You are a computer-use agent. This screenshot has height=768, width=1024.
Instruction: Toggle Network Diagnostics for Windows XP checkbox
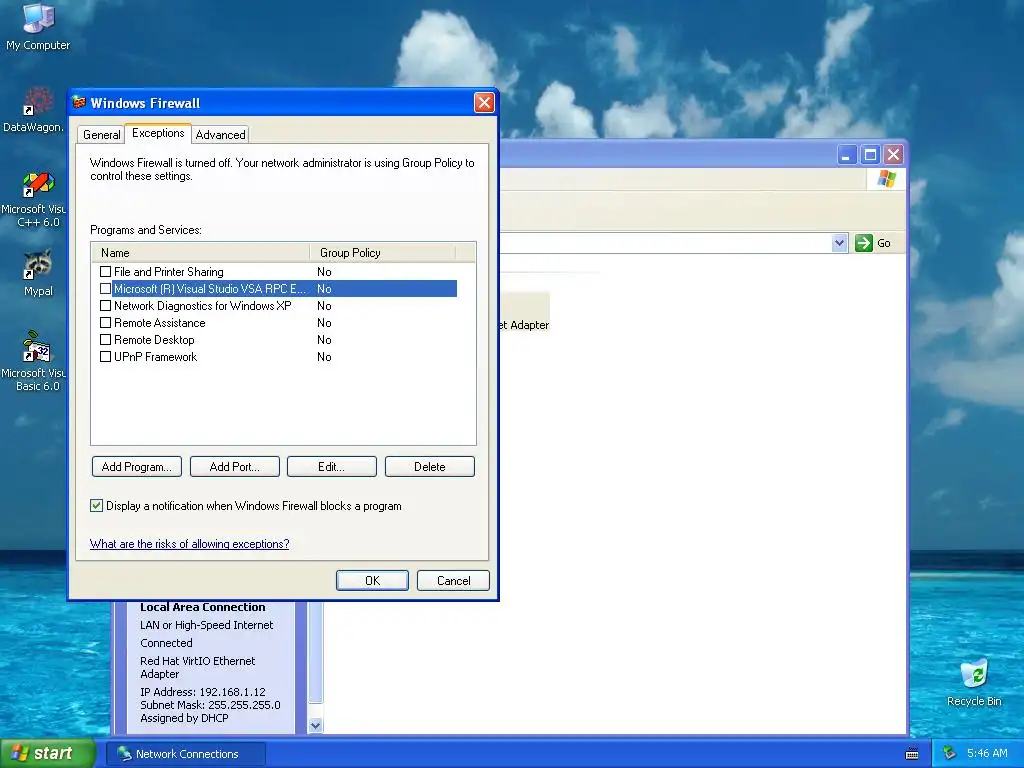(105, 305)
